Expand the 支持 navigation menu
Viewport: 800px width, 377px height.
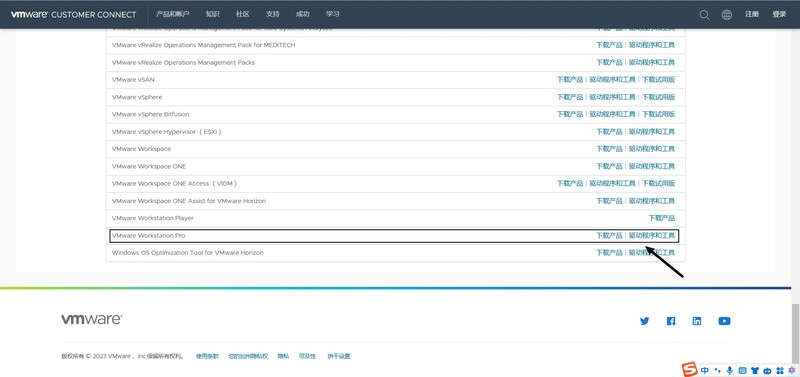tap(272, 14)
